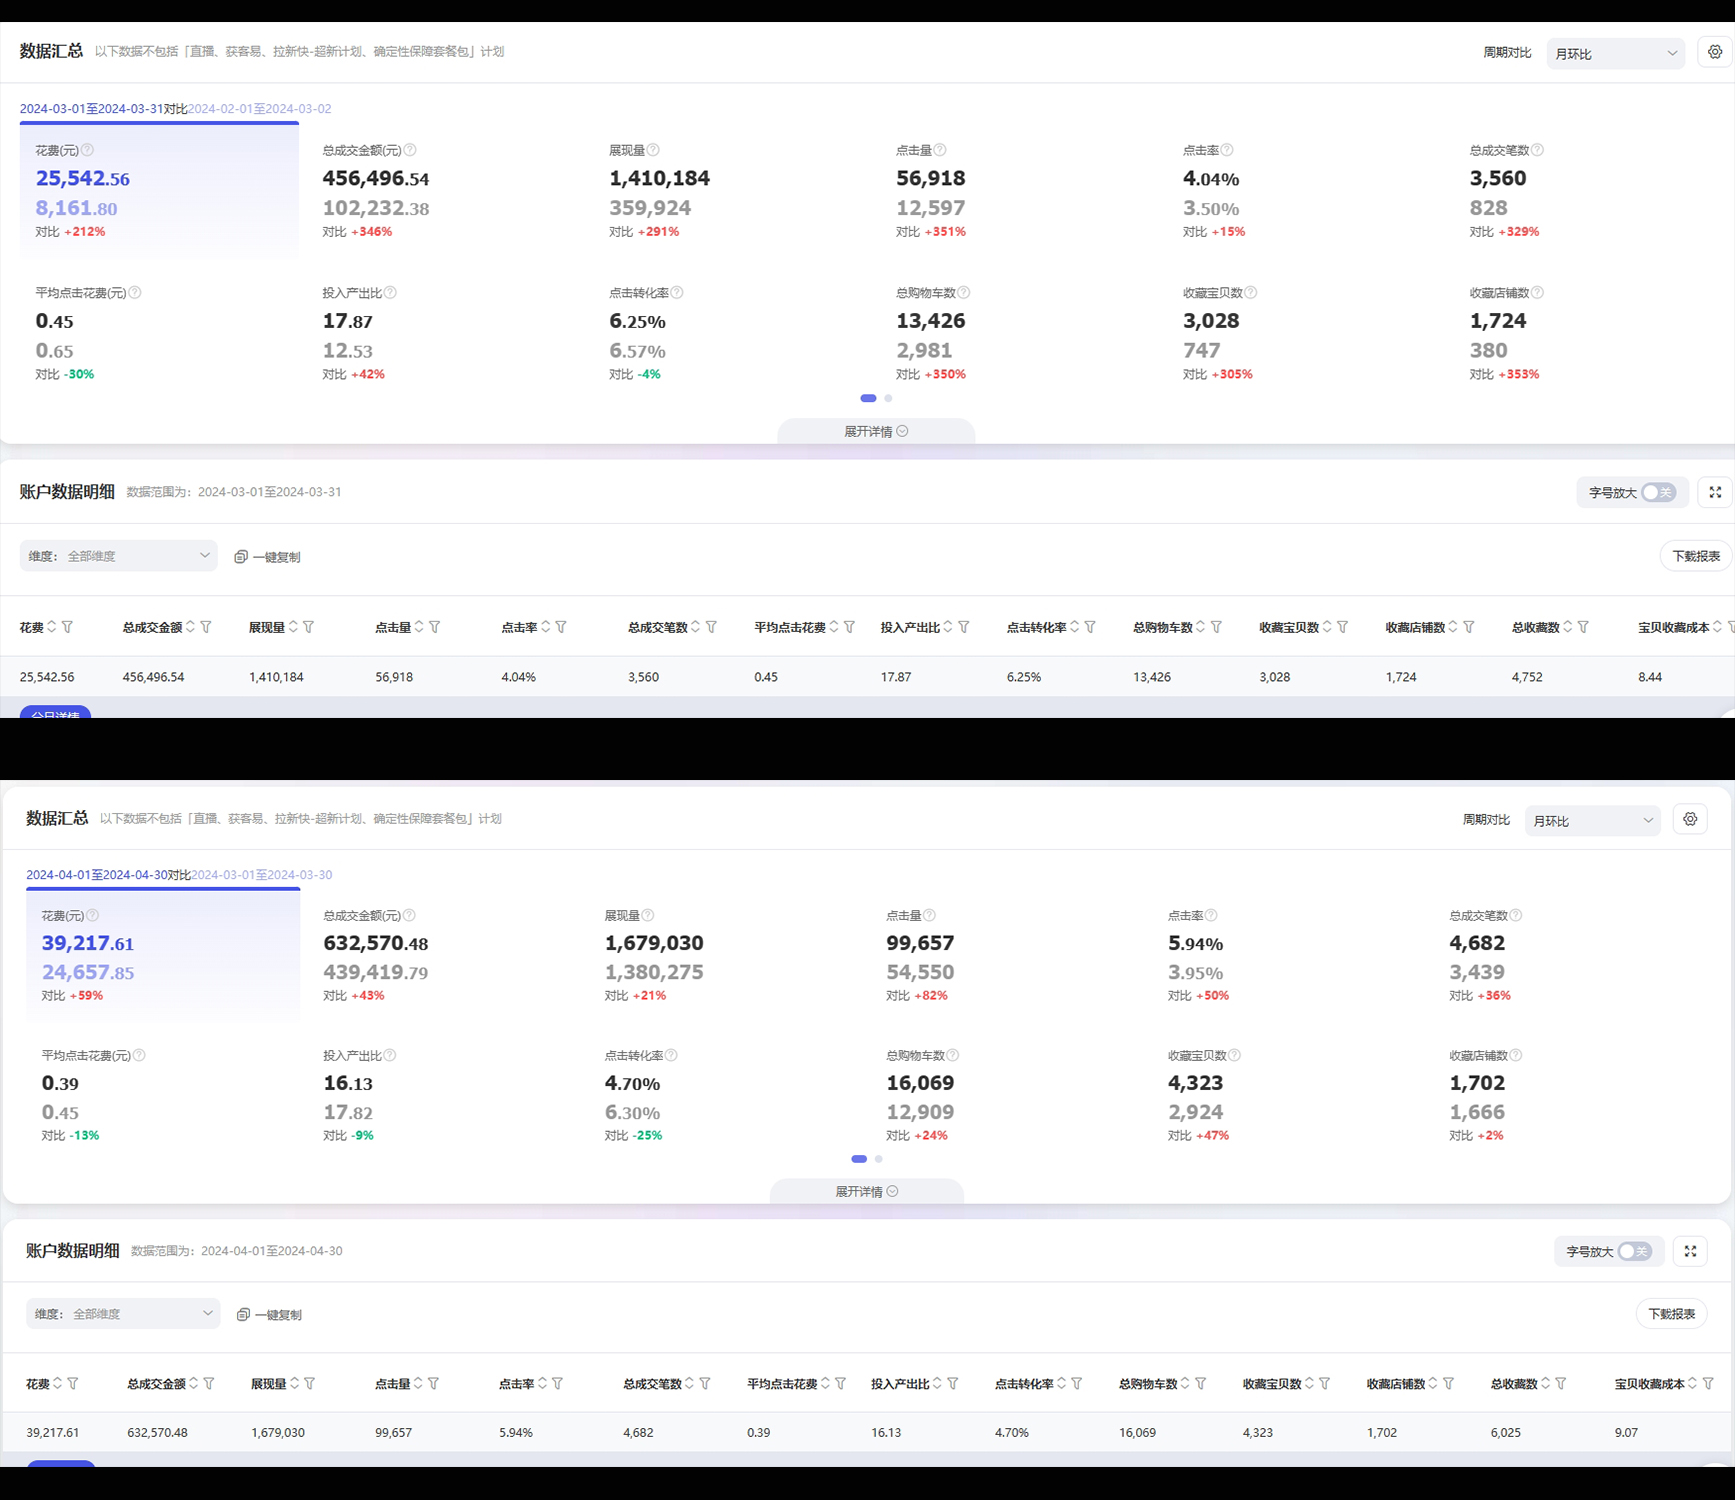Viewport: 1735px width, 1500px height.
Task: Click the help icon next to 投入产出比 in March summary
Action: [x=390, y=293]
